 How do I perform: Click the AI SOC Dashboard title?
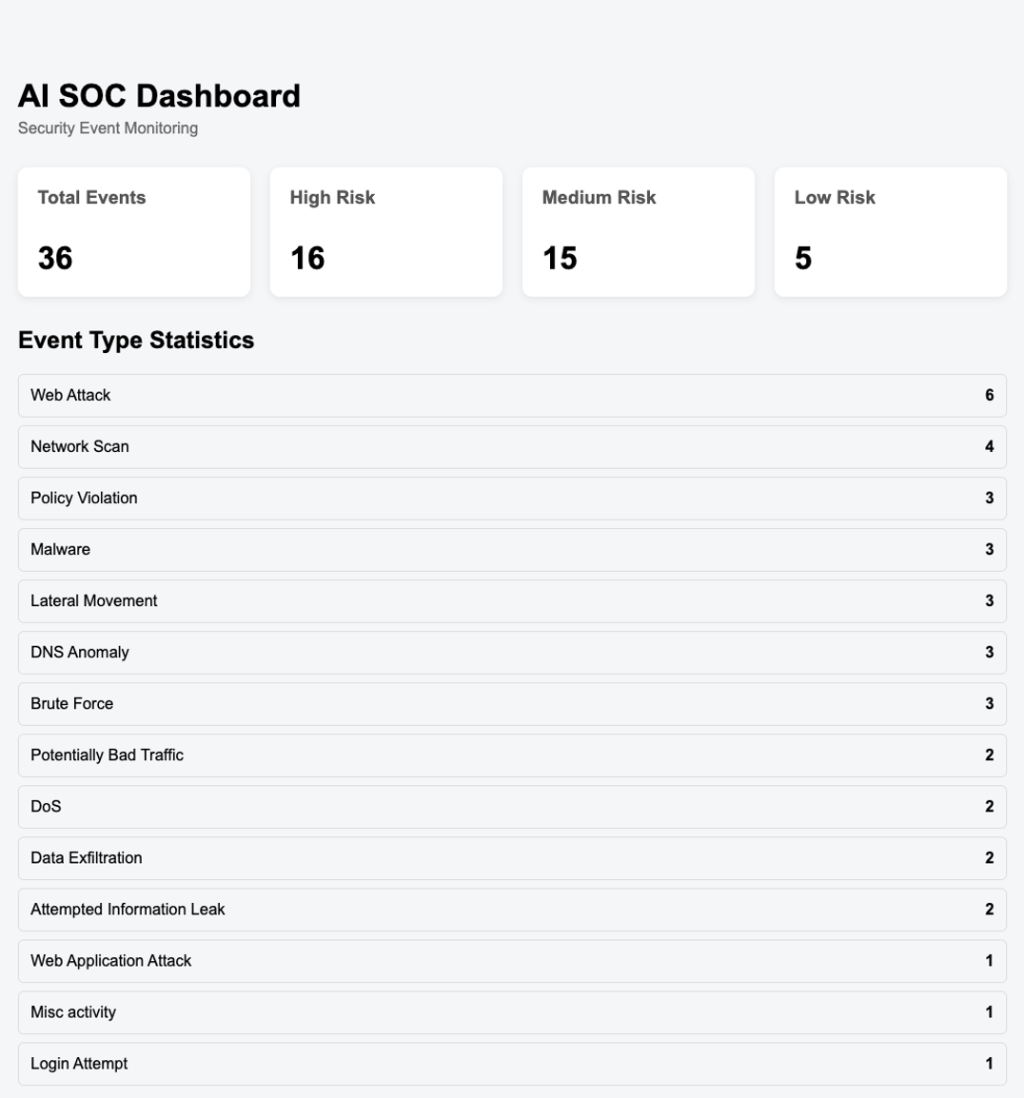point(159,96)
